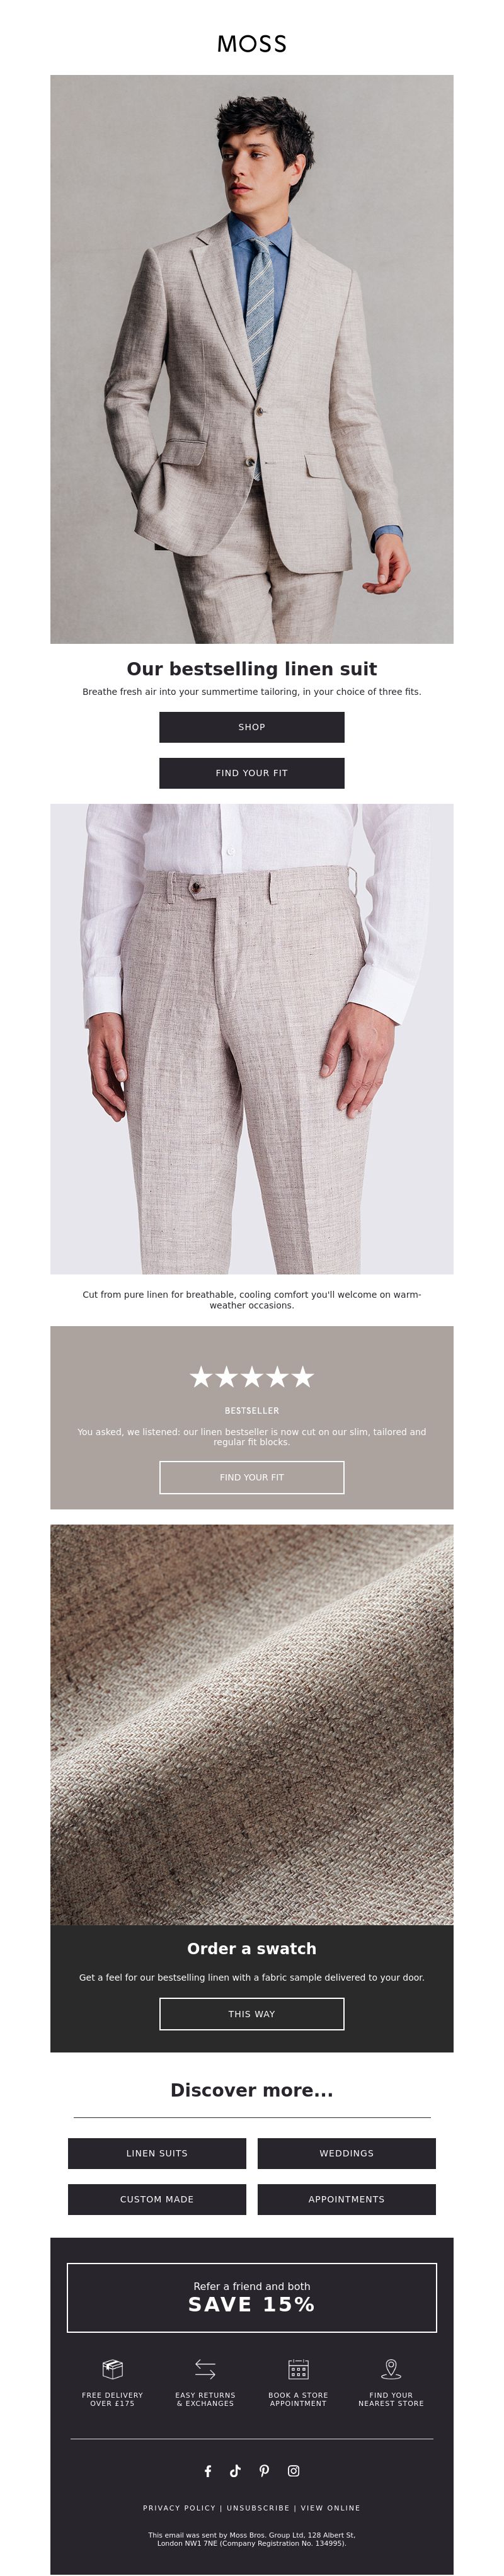Click the Instagram icon in footer
This screenshot has width=504, height=2576.
294,2471
